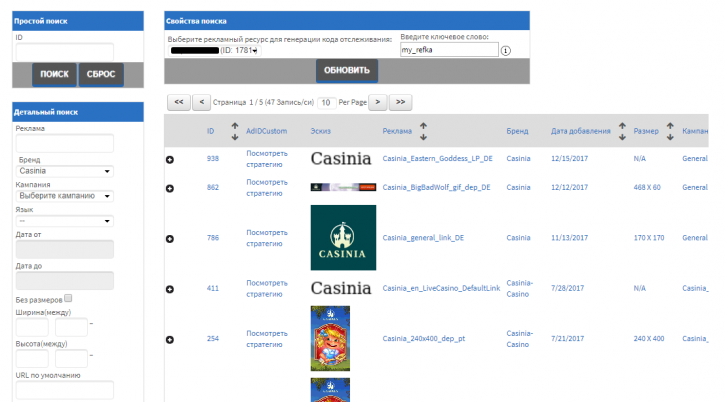Focus the Дата до field
The width and height of the screenshot is (725, 402).
(x=65, y=281)
